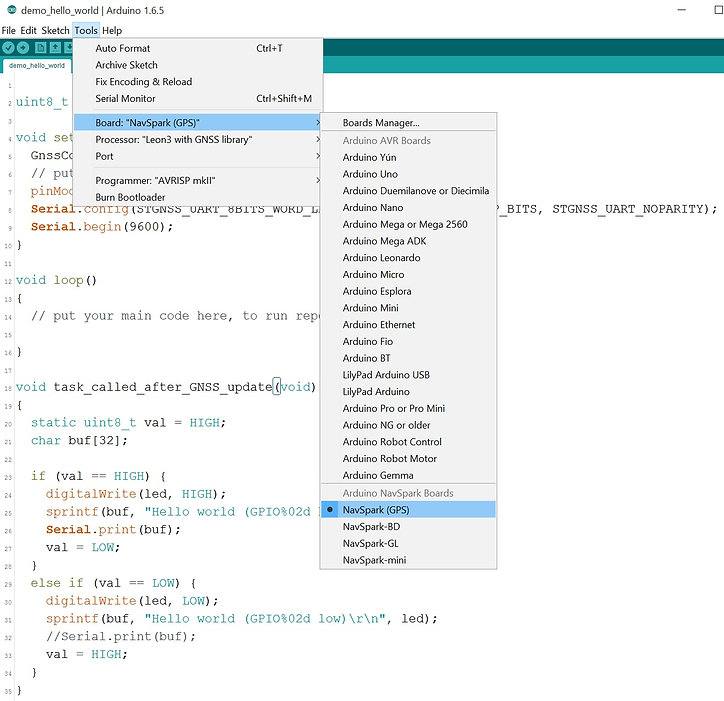
Task: Choose the plain LilyPad Arduino board
Action: [408, 392]
